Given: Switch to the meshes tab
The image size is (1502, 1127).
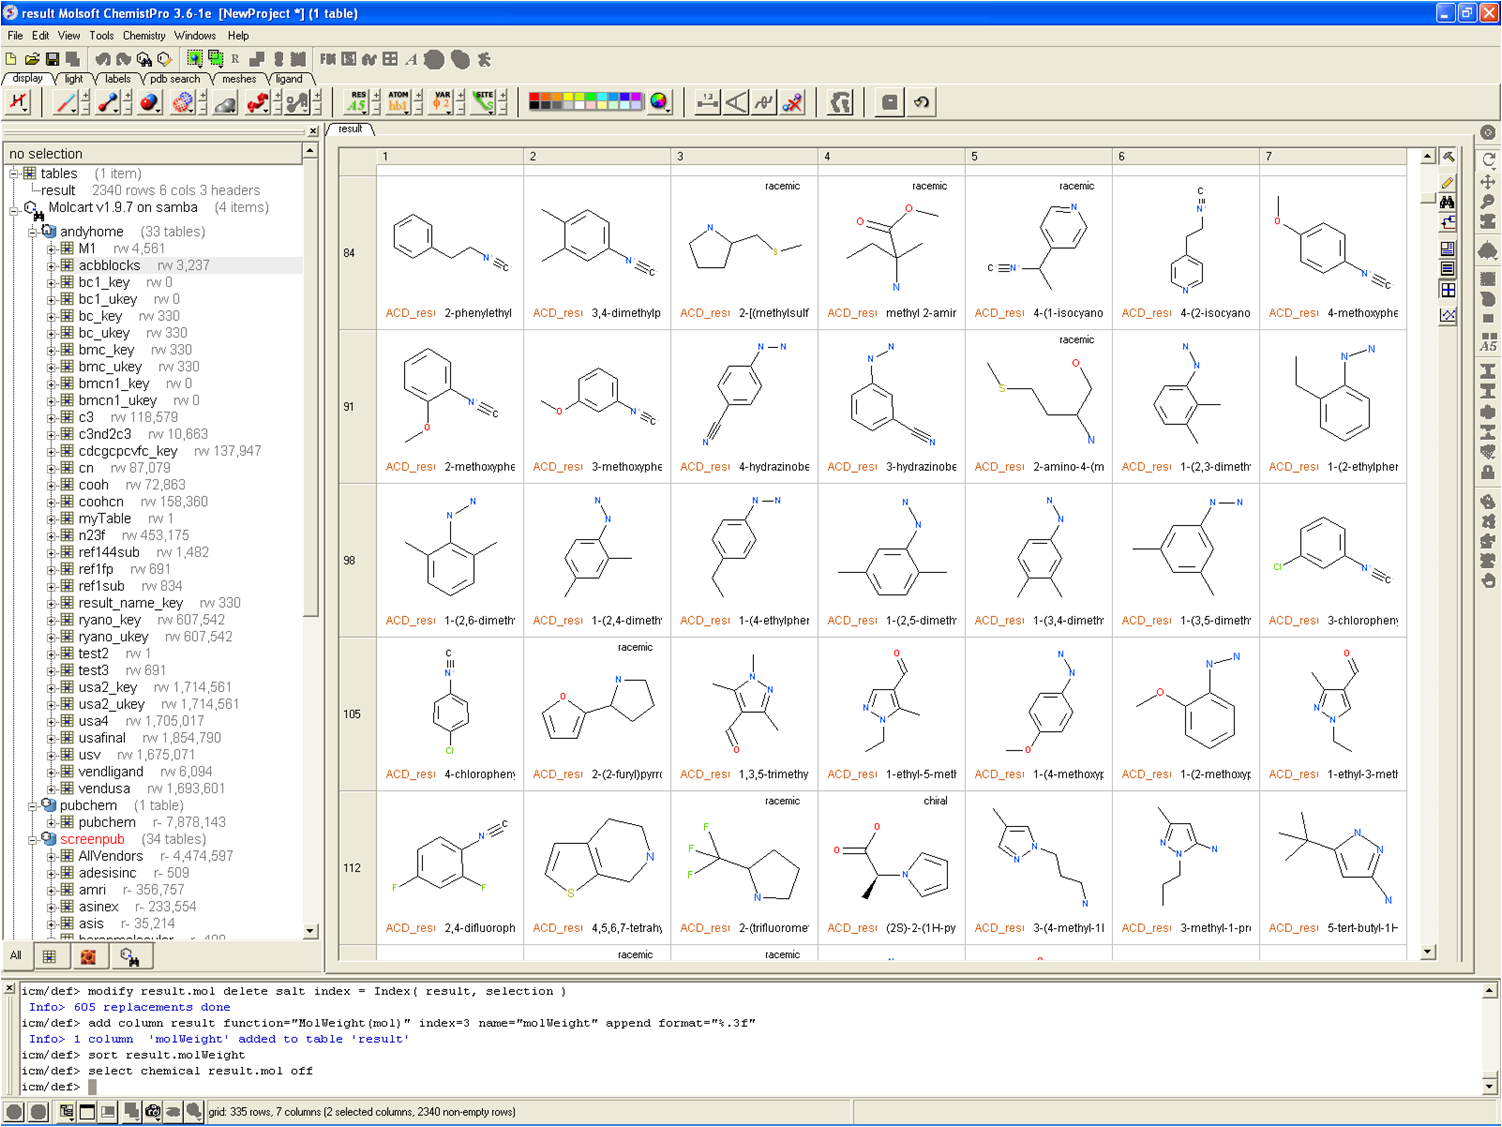Looking at the screenshot, I should click(x=239, y=79).
